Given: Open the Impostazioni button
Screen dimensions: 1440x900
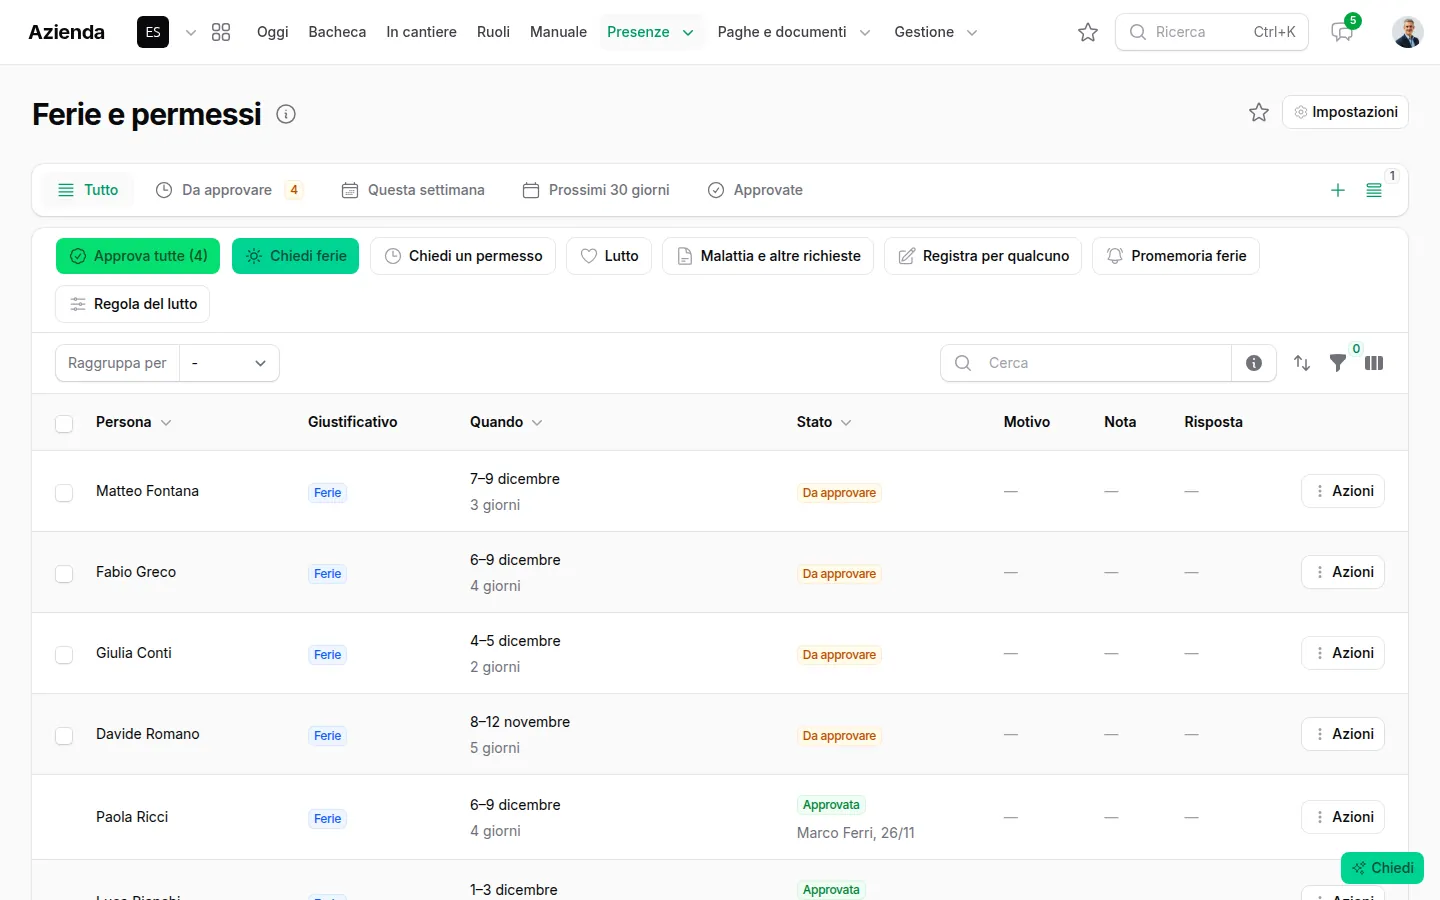Looking at the screenshot, I should tap(1345, 112).
